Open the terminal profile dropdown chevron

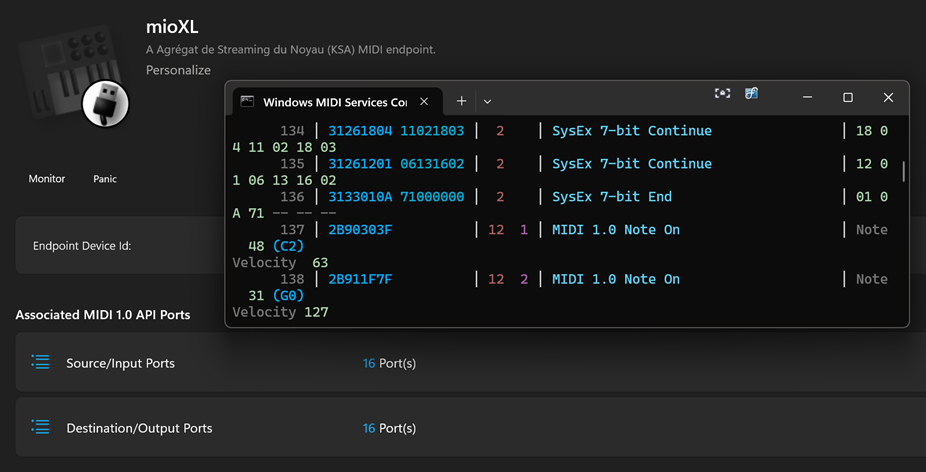click(x=487, y=101)
